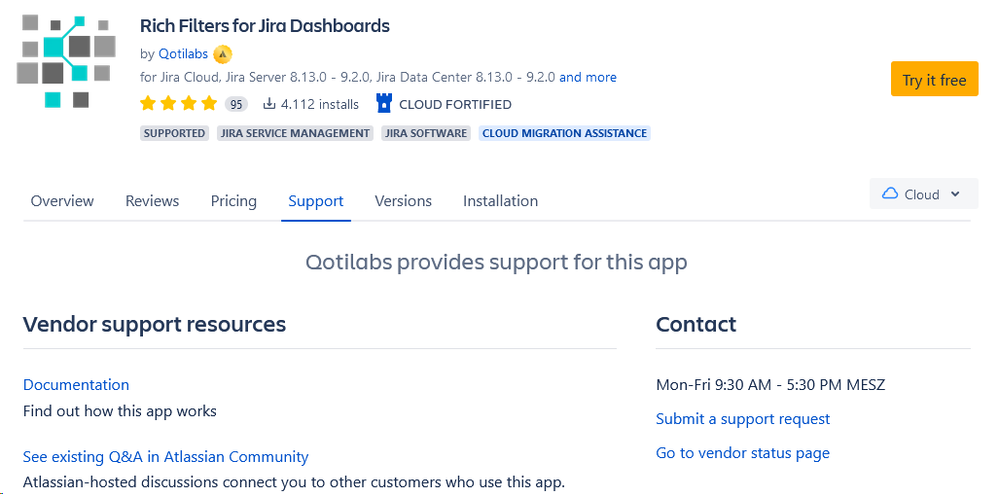This screenshot has height=494, width=999.
Task: Switch to the Overview tab
Action: 62,201
